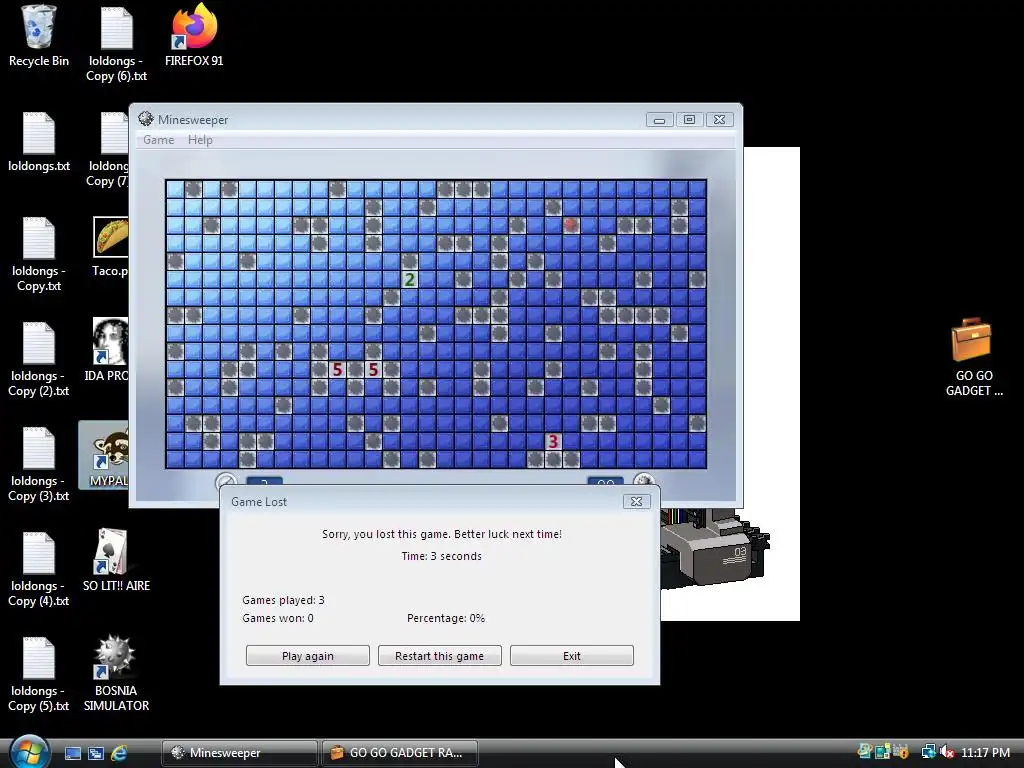Viewport: 1024px width, 768px height.
Task: Click the Minesweeper title bar mine icon
Action: click(x=146, y=119)
